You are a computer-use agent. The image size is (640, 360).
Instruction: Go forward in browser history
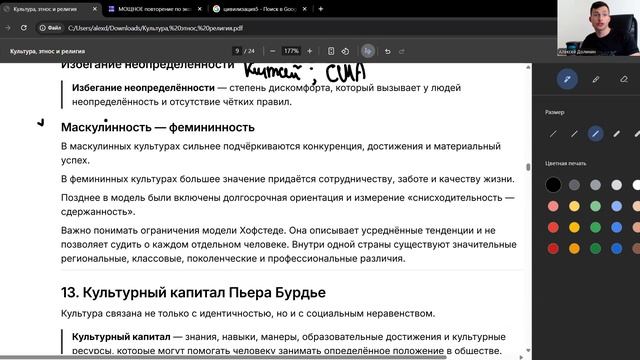[x=7, y=28]
